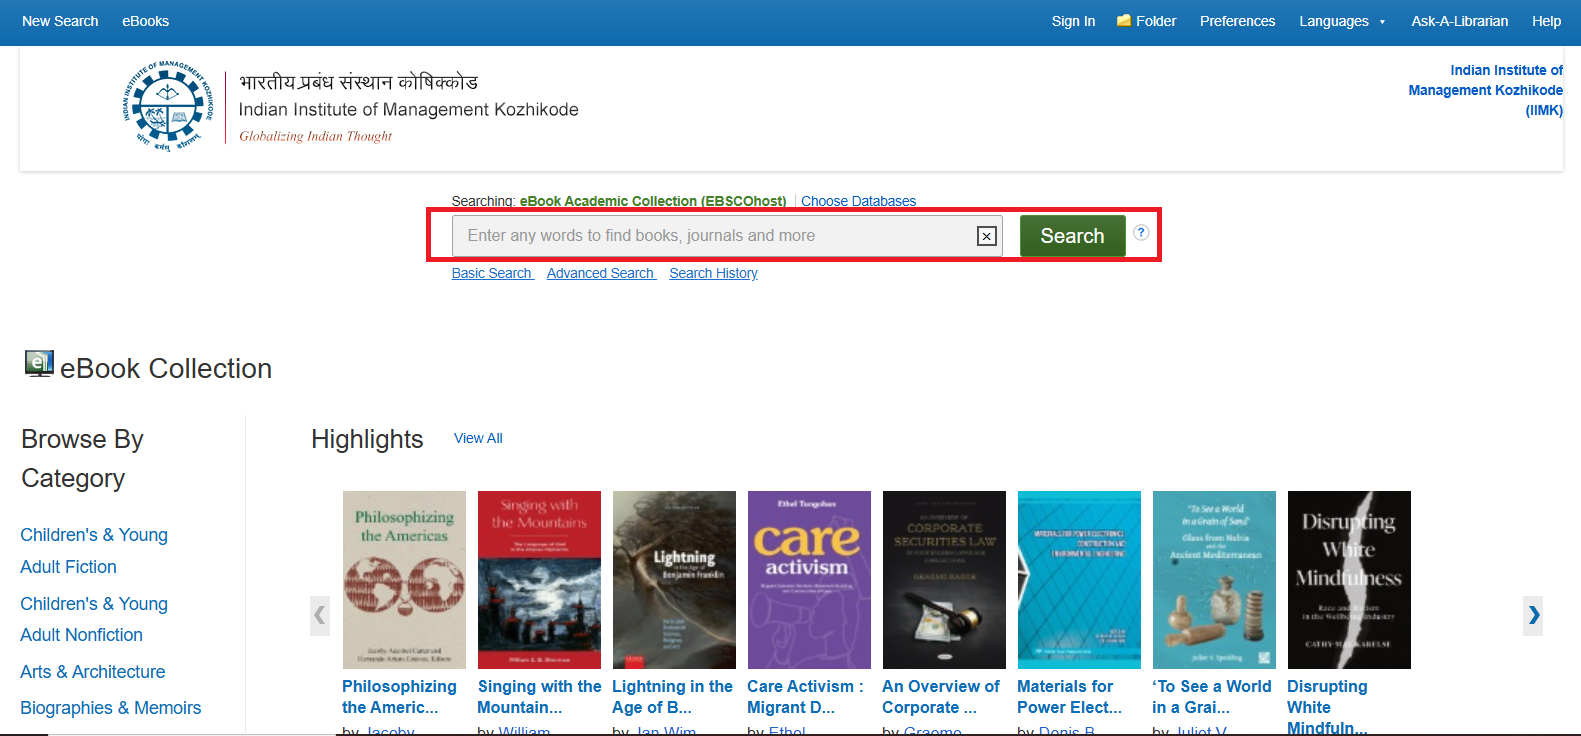Image resolution: width=1581 pixels, height=736 pixels.
Task: Open the Preferences menu item
Action: (x=1237, y=21)
